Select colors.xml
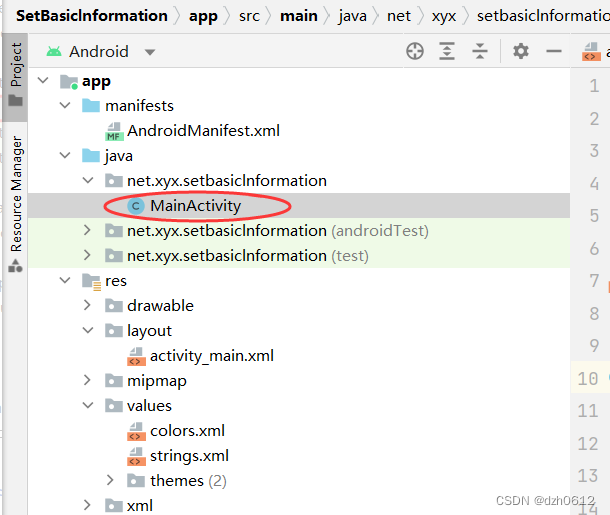610x515 pixels. 188,431
